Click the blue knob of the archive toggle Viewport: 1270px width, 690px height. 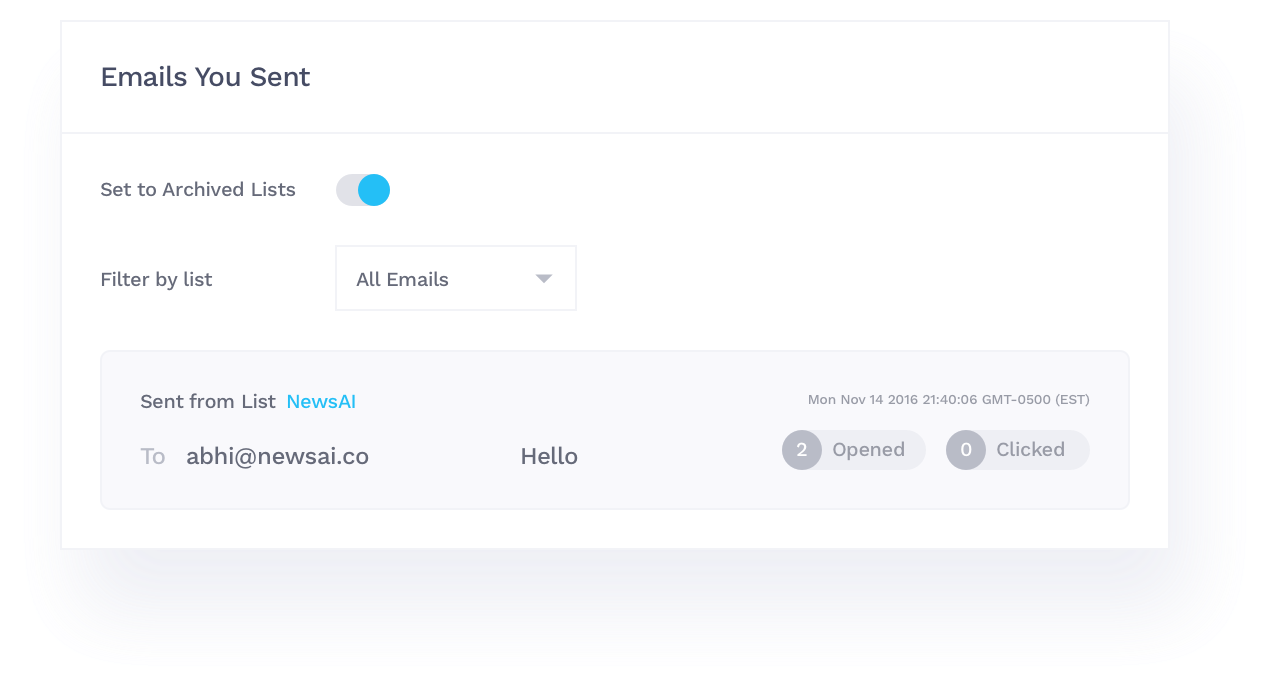(374, 190)
